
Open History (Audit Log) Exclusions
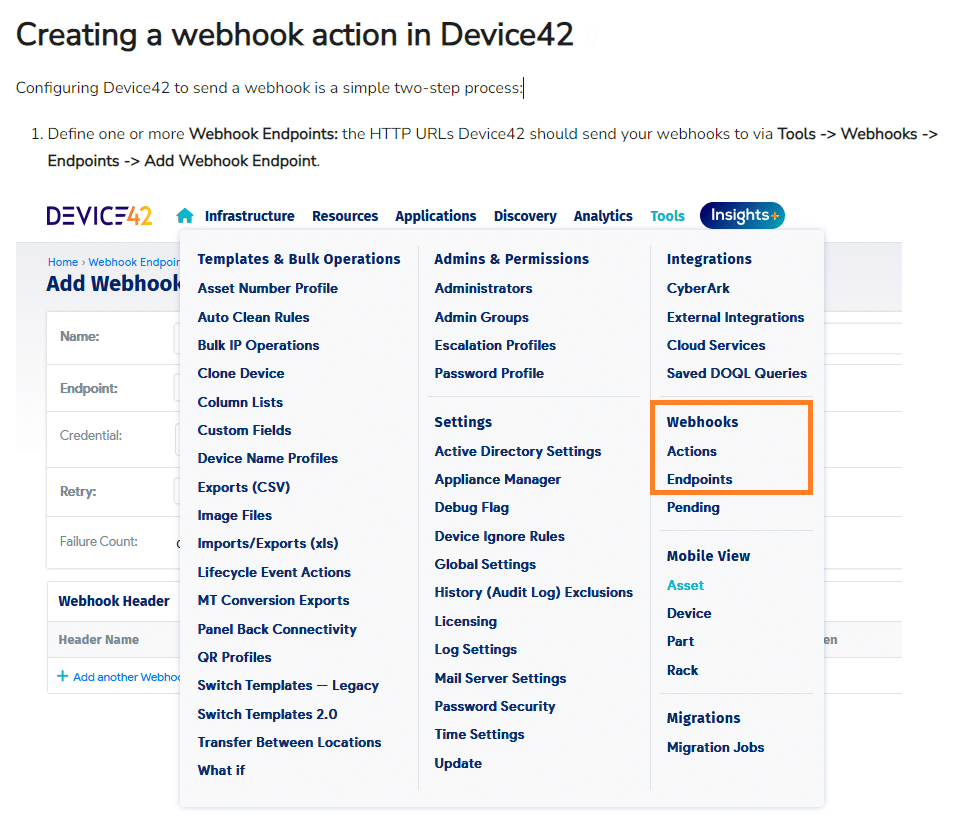pyautogui.click(x=533, y=592)
